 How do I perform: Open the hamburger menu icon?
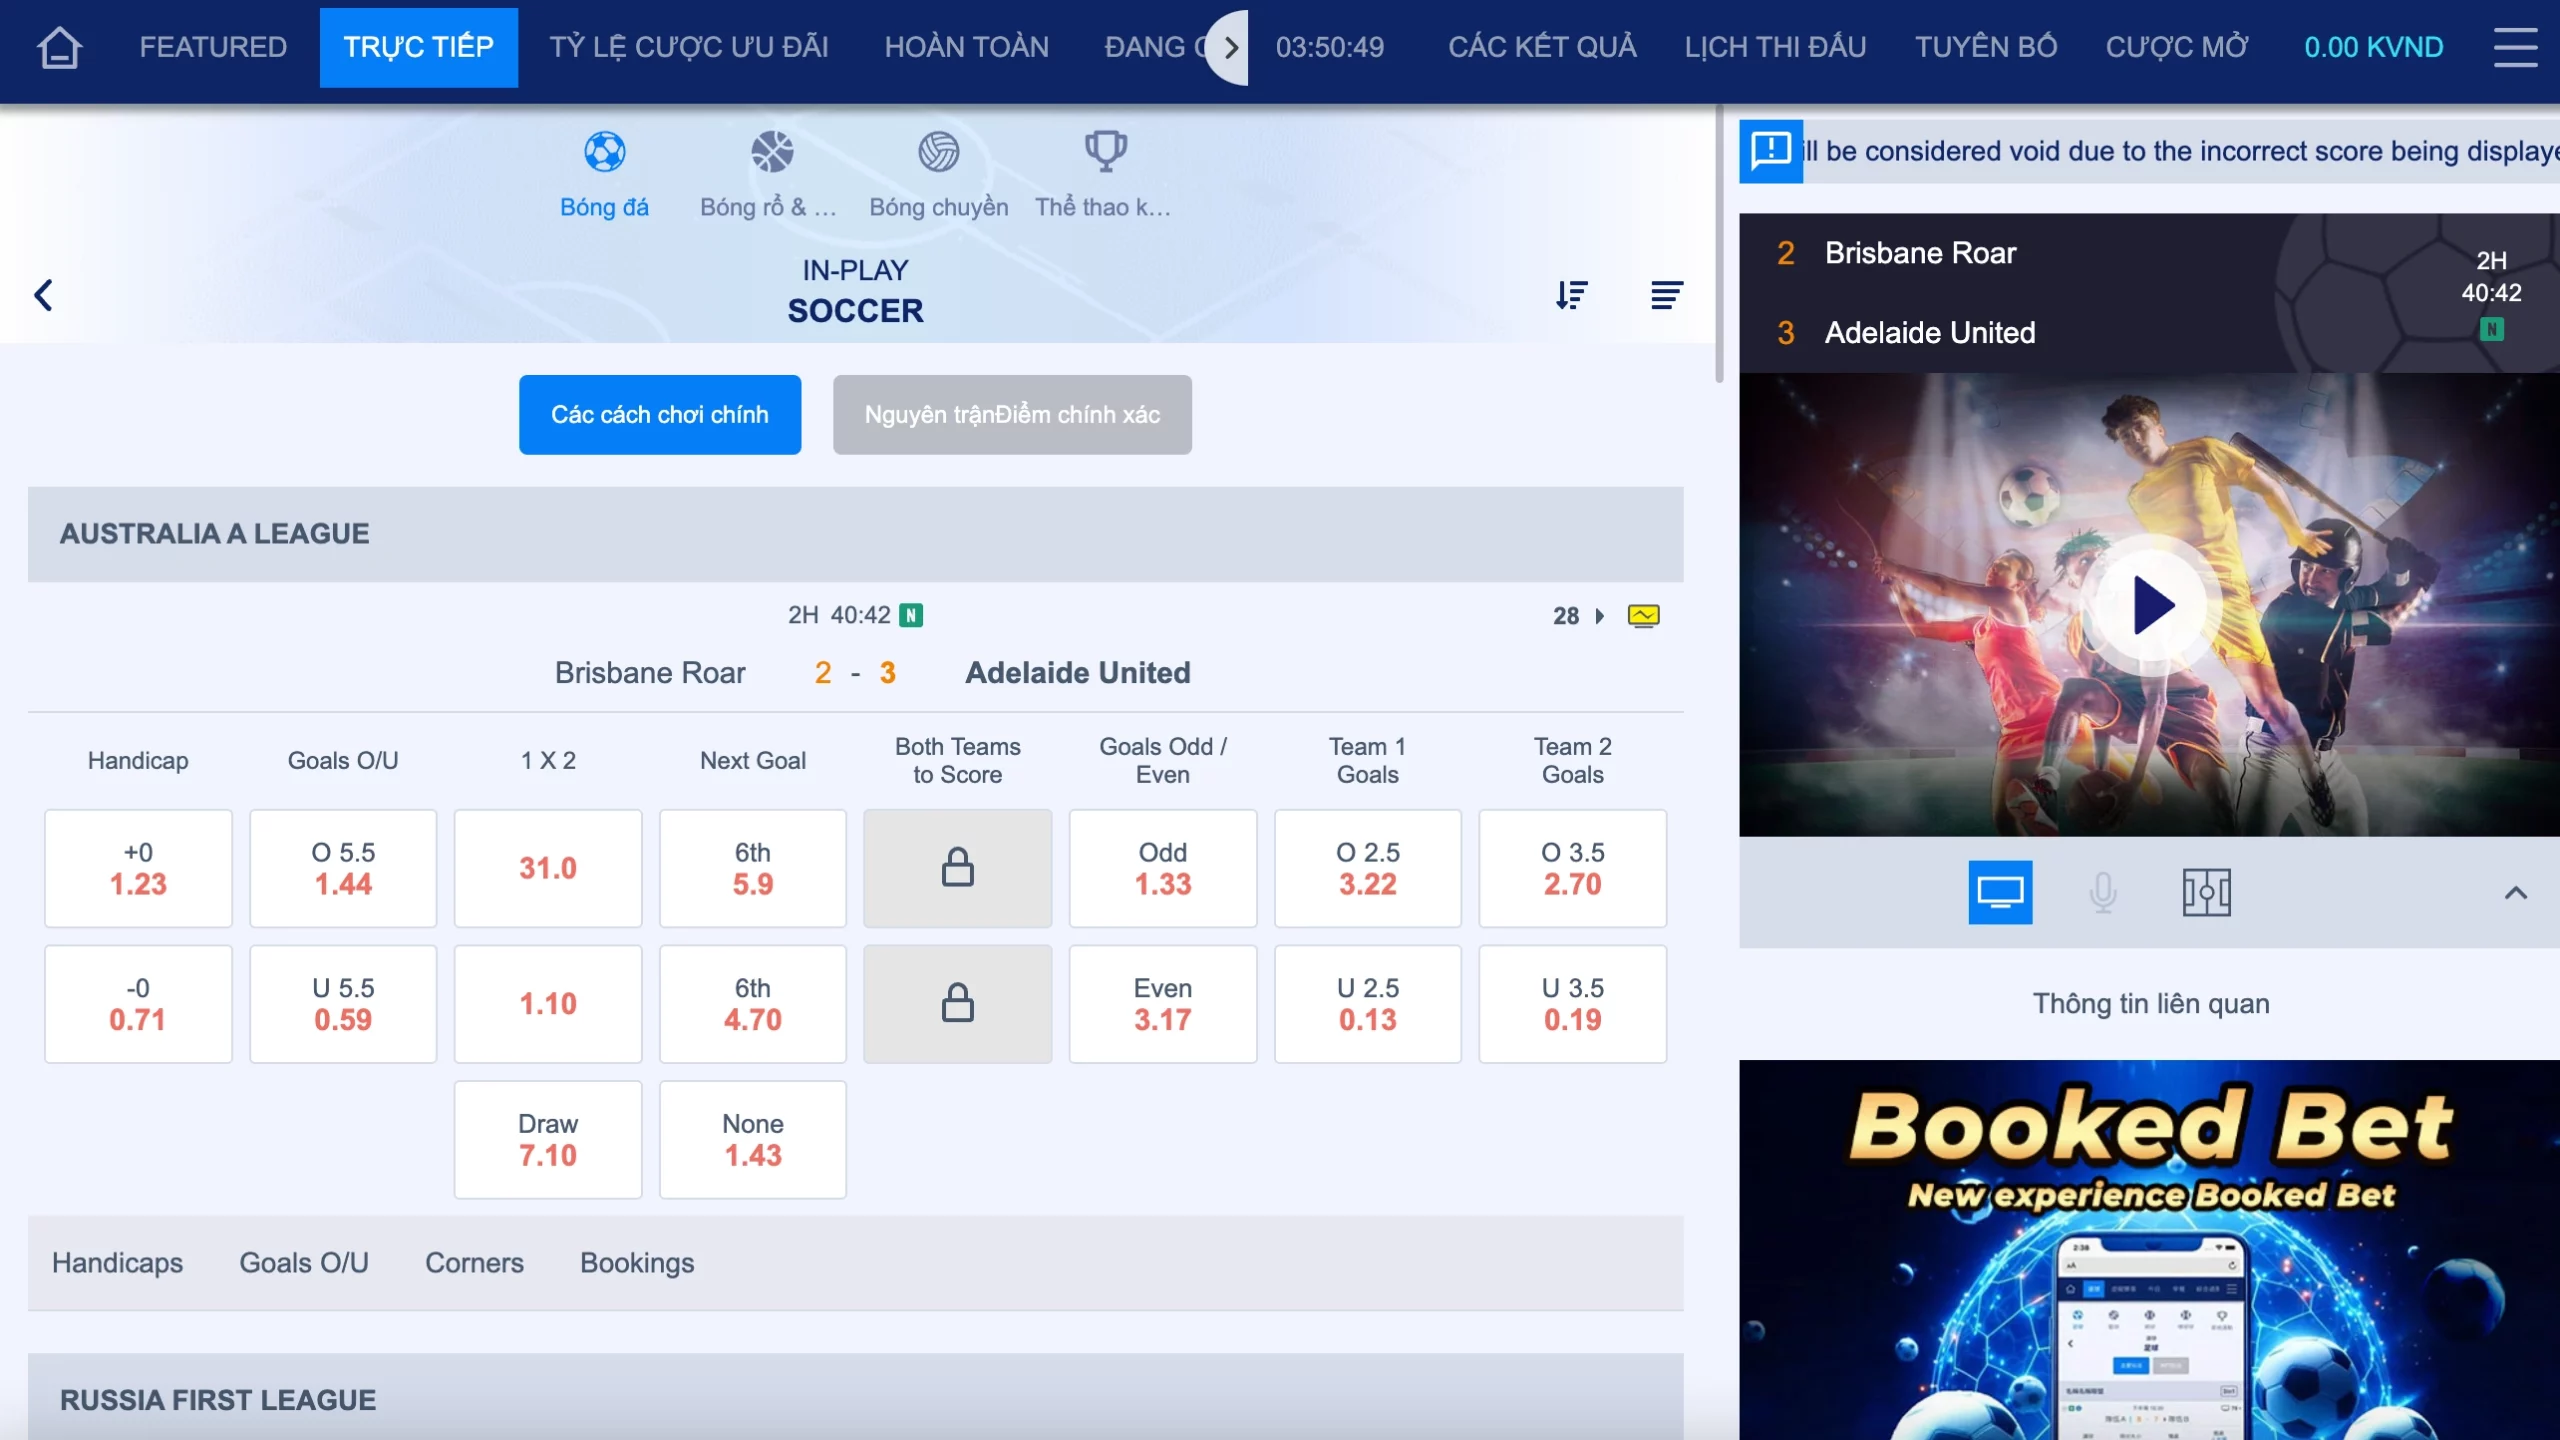point(2515,47)
